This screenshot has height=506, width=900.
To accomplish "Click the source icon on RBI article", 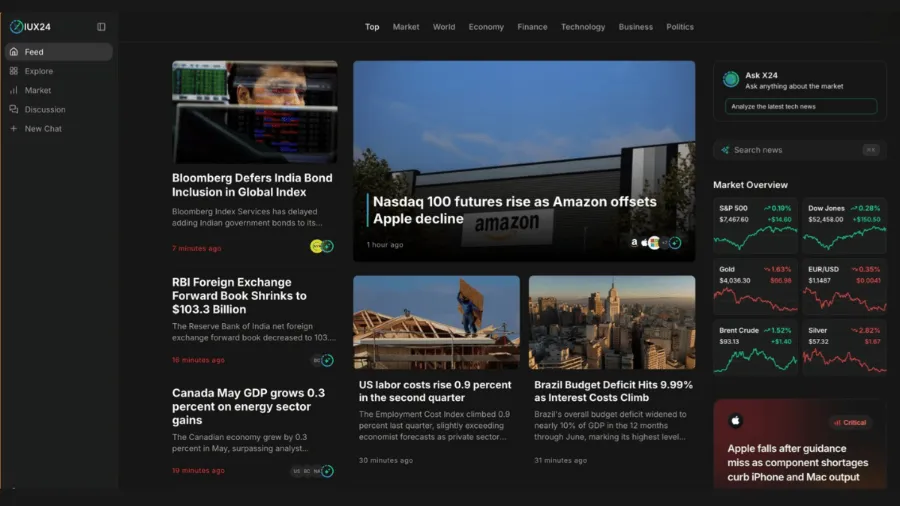I will [x=327, y=360].
